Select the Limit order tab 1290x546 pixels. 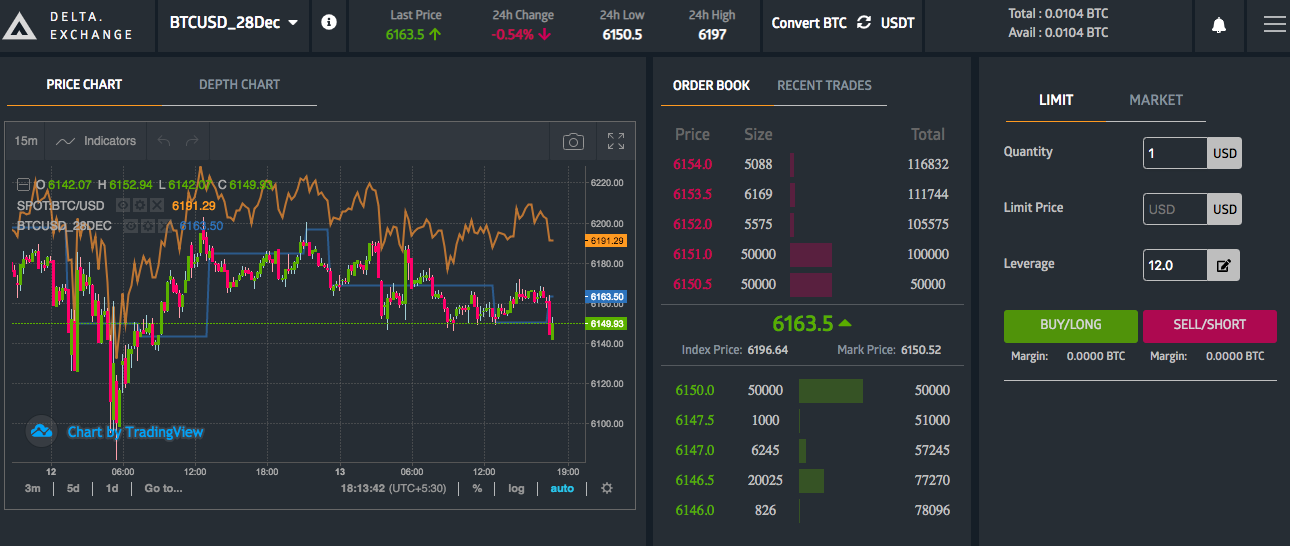click(1056, 100)
